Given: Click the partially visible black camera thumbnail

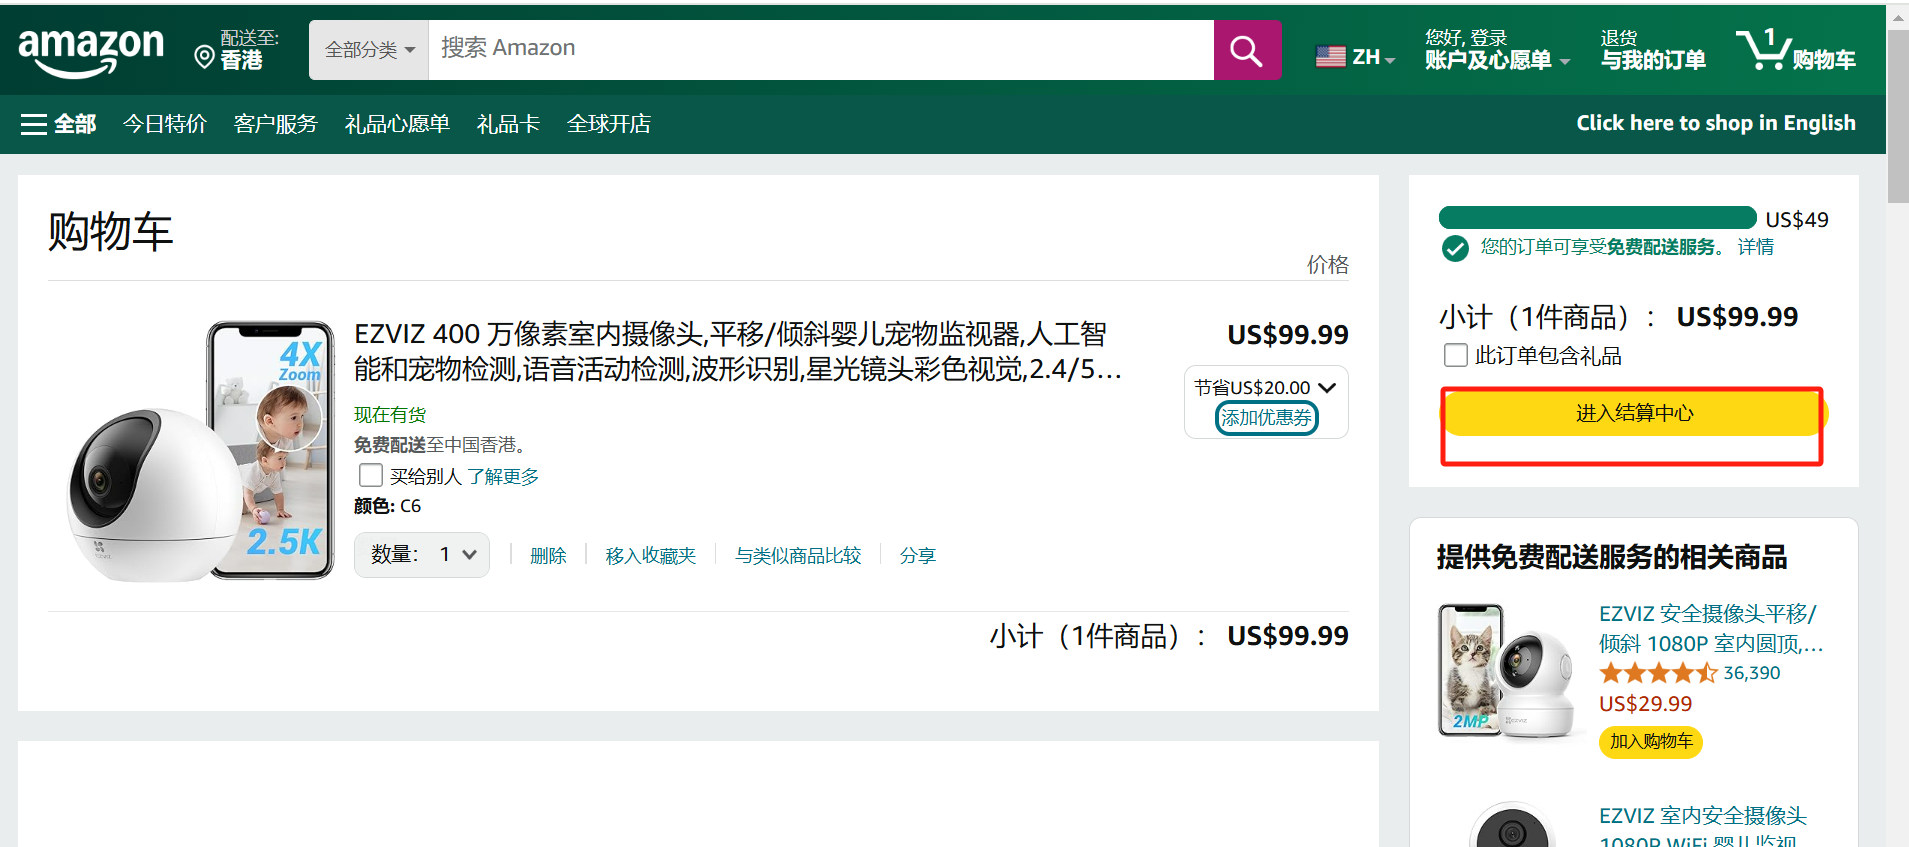Looking at the screenshot, I should click(x=1512, y=825).
